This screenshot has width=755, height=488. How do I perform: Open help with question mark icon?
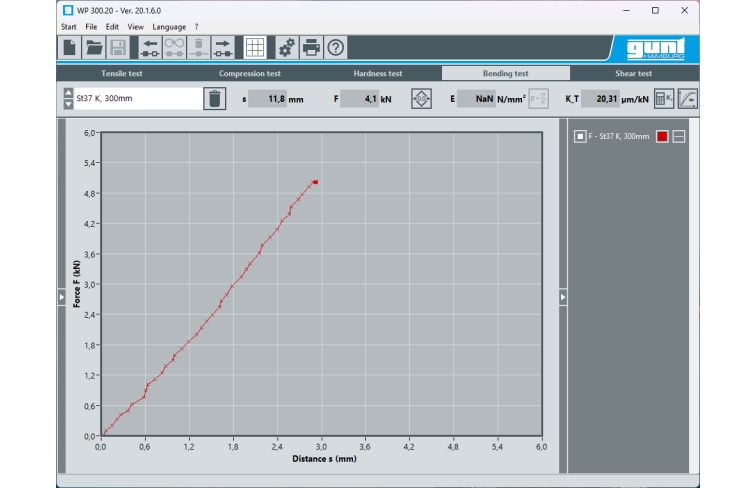pos(336,47)
